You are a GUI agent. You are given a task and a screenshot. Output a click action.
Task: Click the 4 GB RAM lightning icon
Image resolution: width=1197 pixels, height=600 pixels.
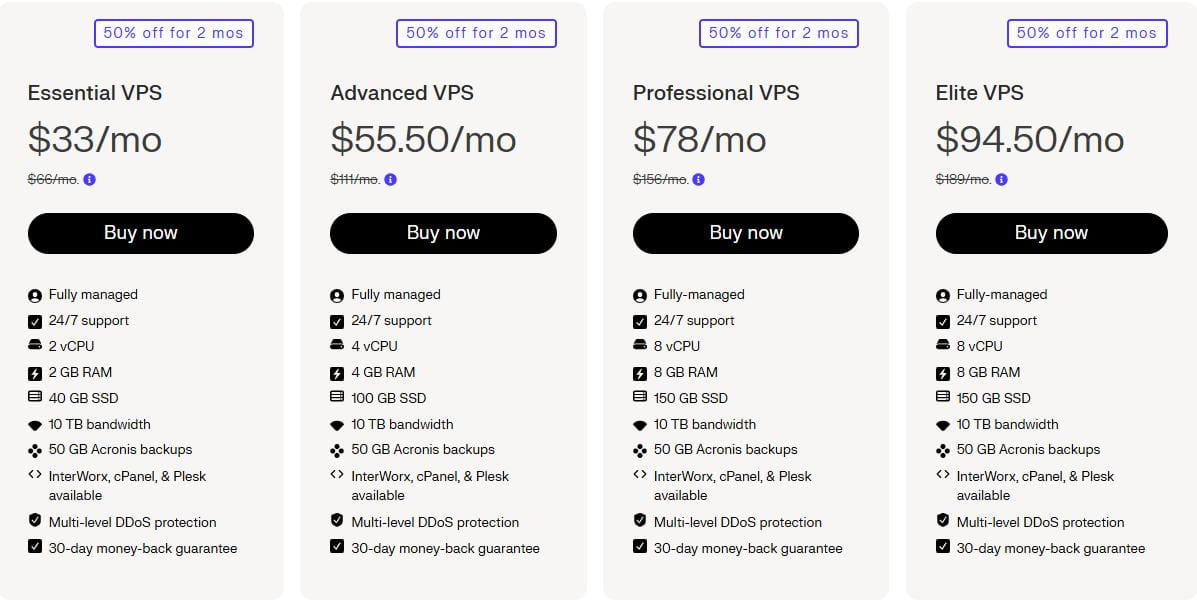[337, 373]
